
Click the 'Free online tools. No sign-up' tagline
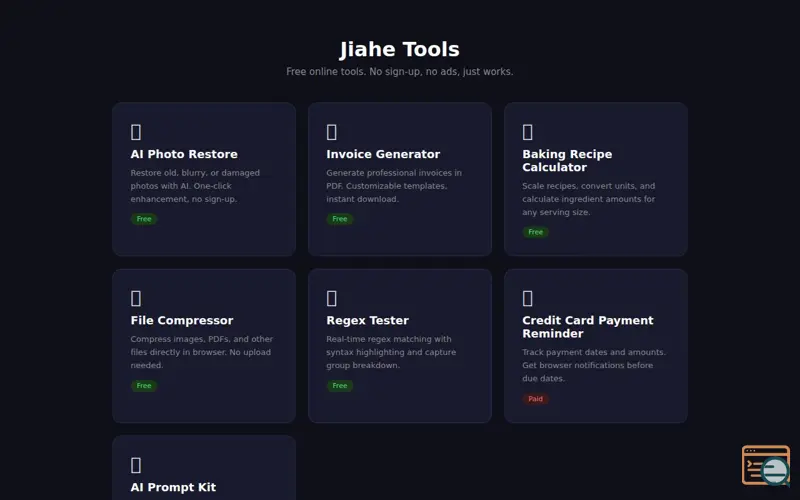(399, 71)
